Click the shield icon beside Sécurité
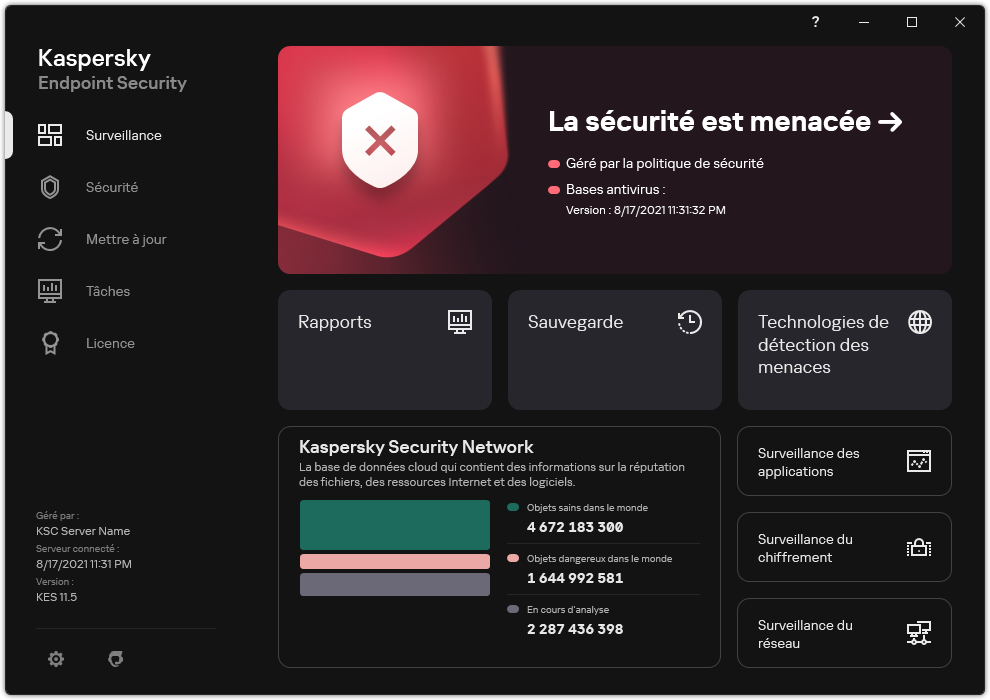 (x=50, y=187)
